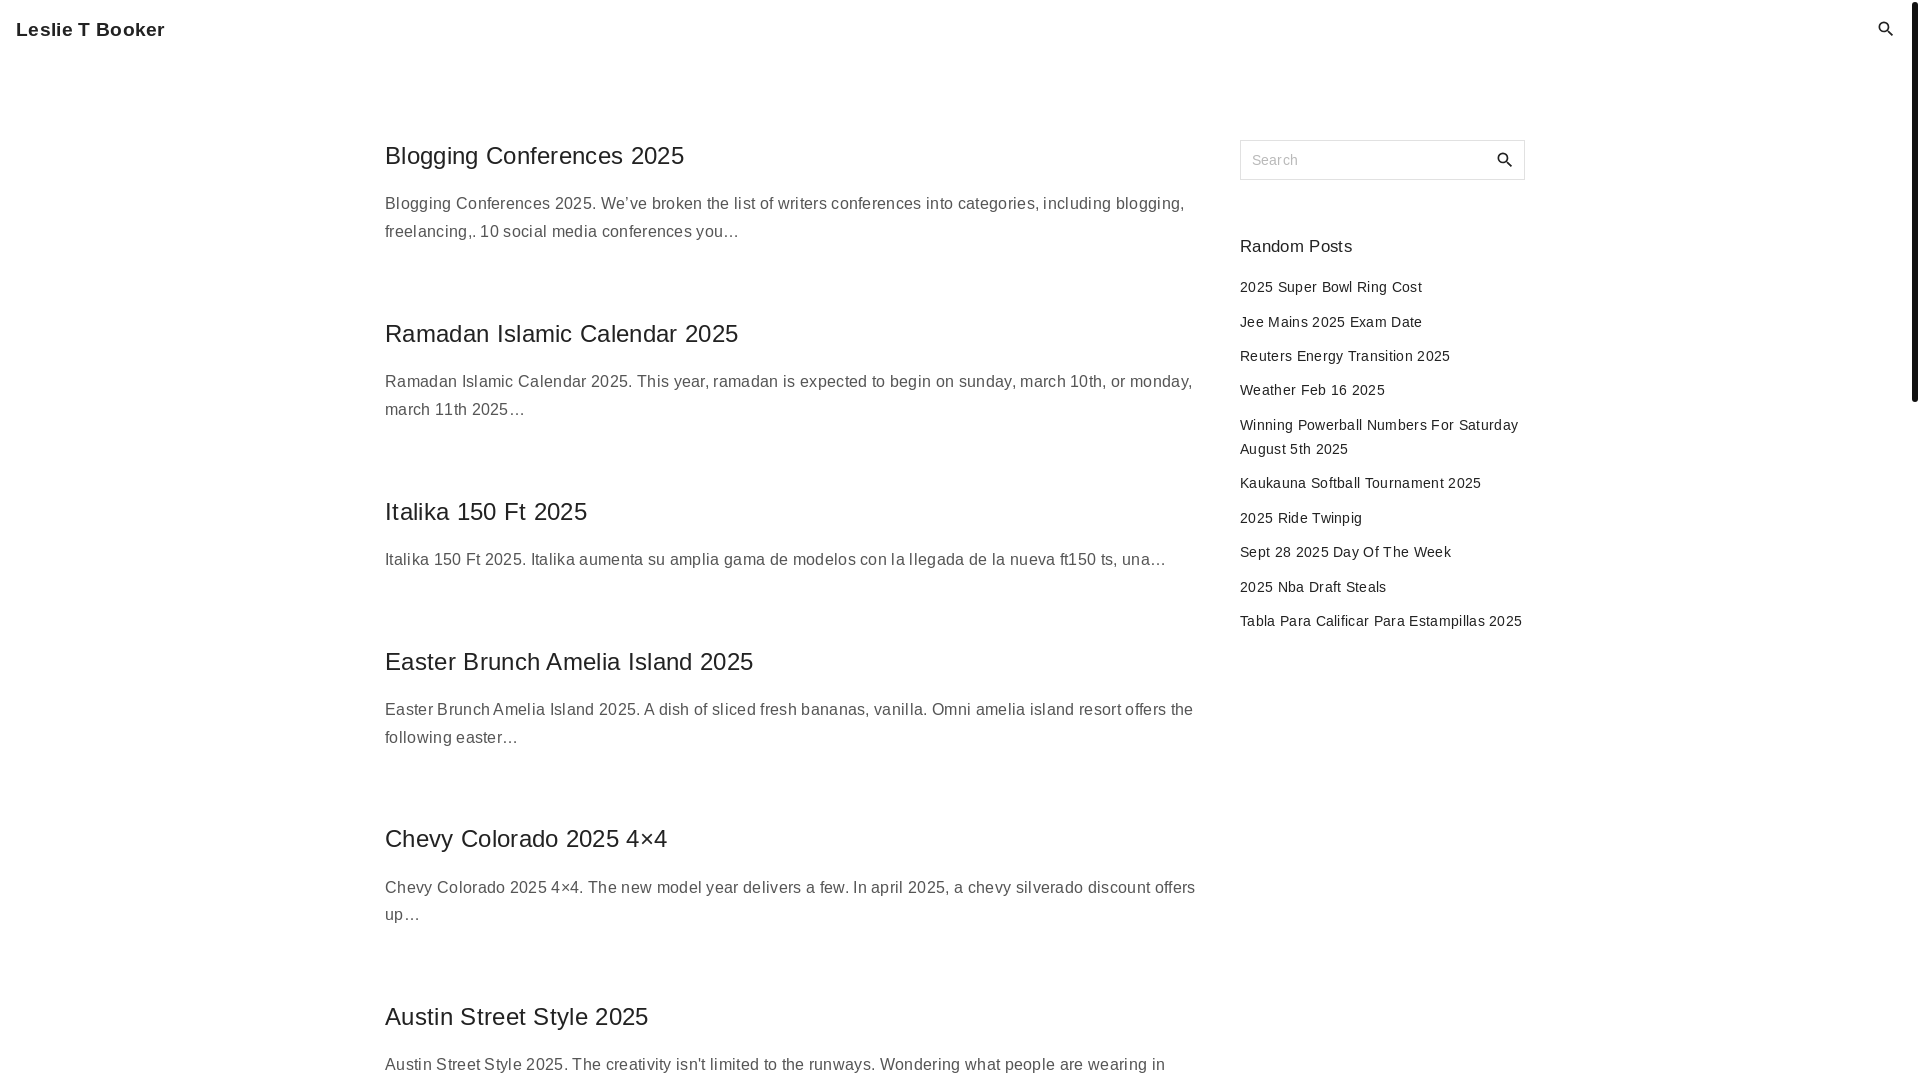This screenshot has width=1920, height=1080.
Task: Open Blogging Conferences 2025 post
Action: click(534, 156)
